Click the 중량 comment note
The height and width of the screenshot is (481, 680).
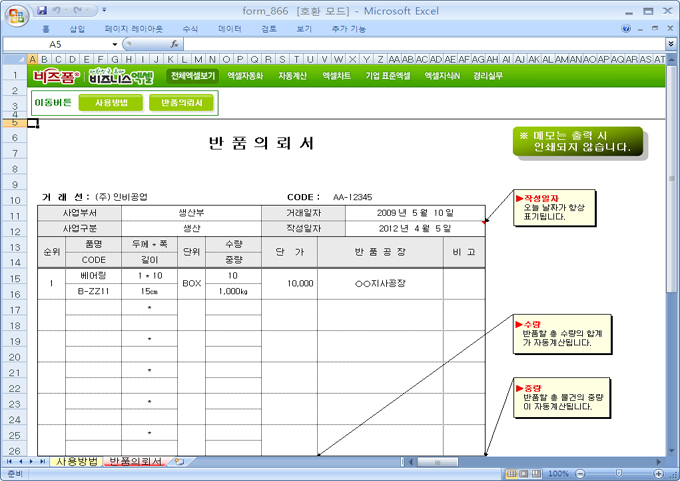[x=562, y=398]
